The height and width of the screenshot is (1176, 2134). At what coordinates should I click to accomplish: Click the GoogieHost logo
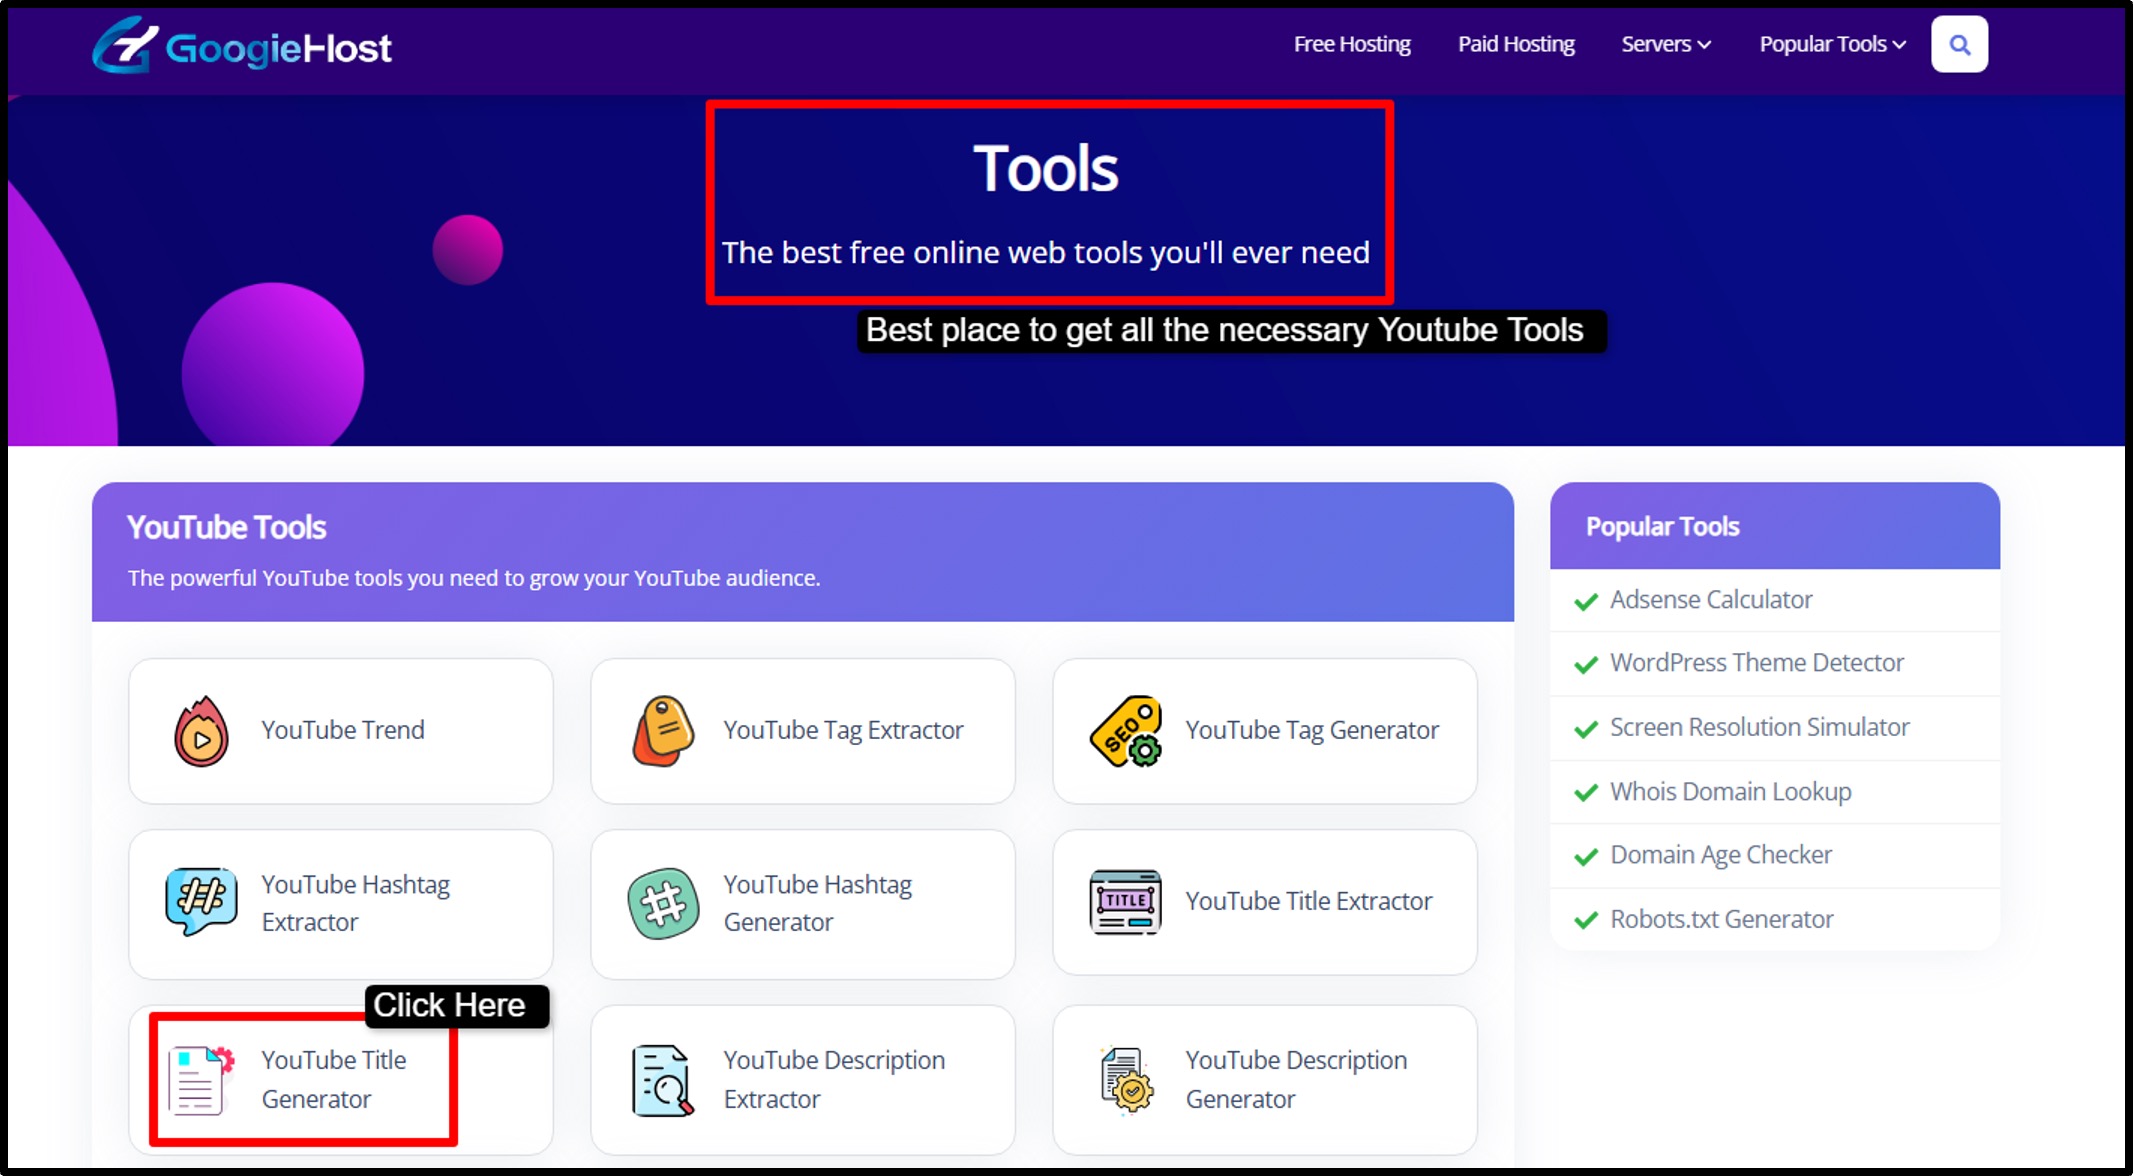(x=242, y=46)
